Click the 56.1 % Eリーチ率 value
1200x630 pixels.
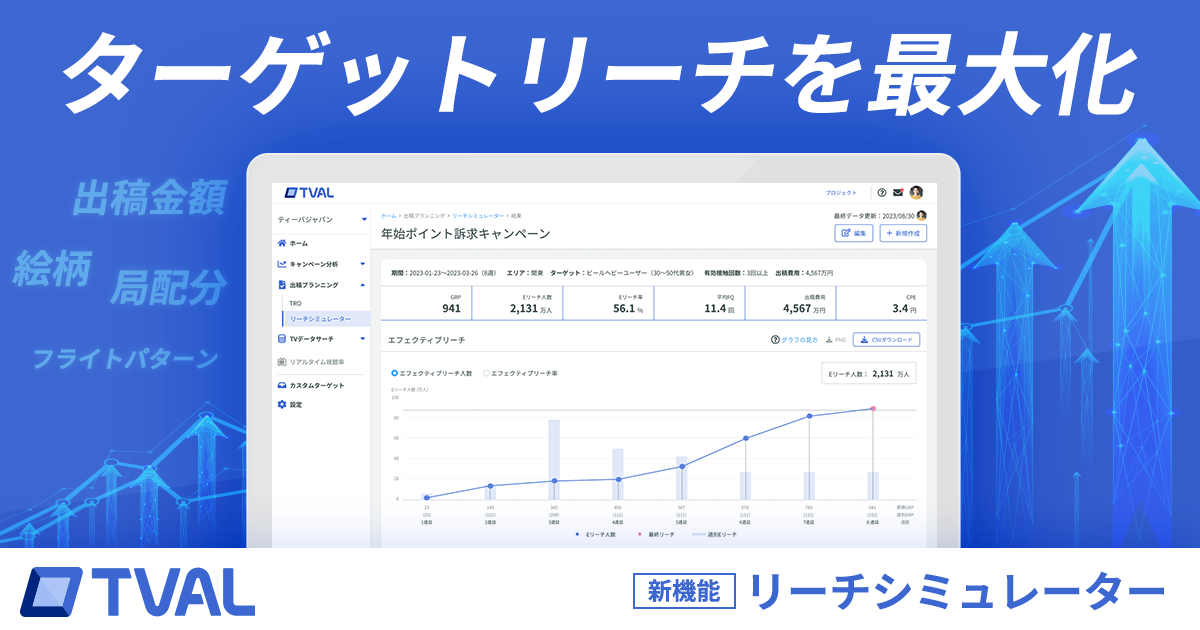(x=628, y=309)
